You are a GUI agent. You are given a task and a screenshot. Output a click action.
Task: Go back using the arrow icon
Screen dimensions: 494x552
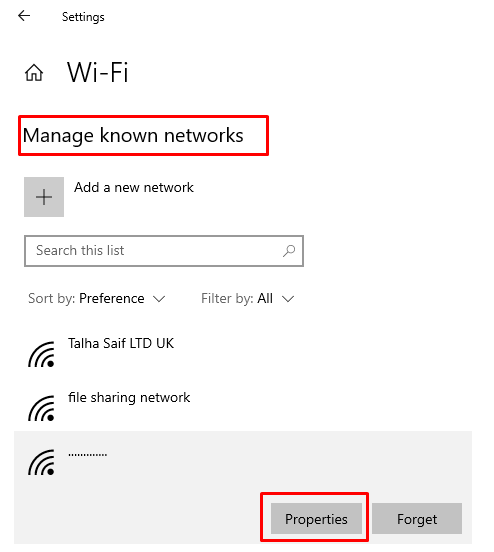coord(24,16)
